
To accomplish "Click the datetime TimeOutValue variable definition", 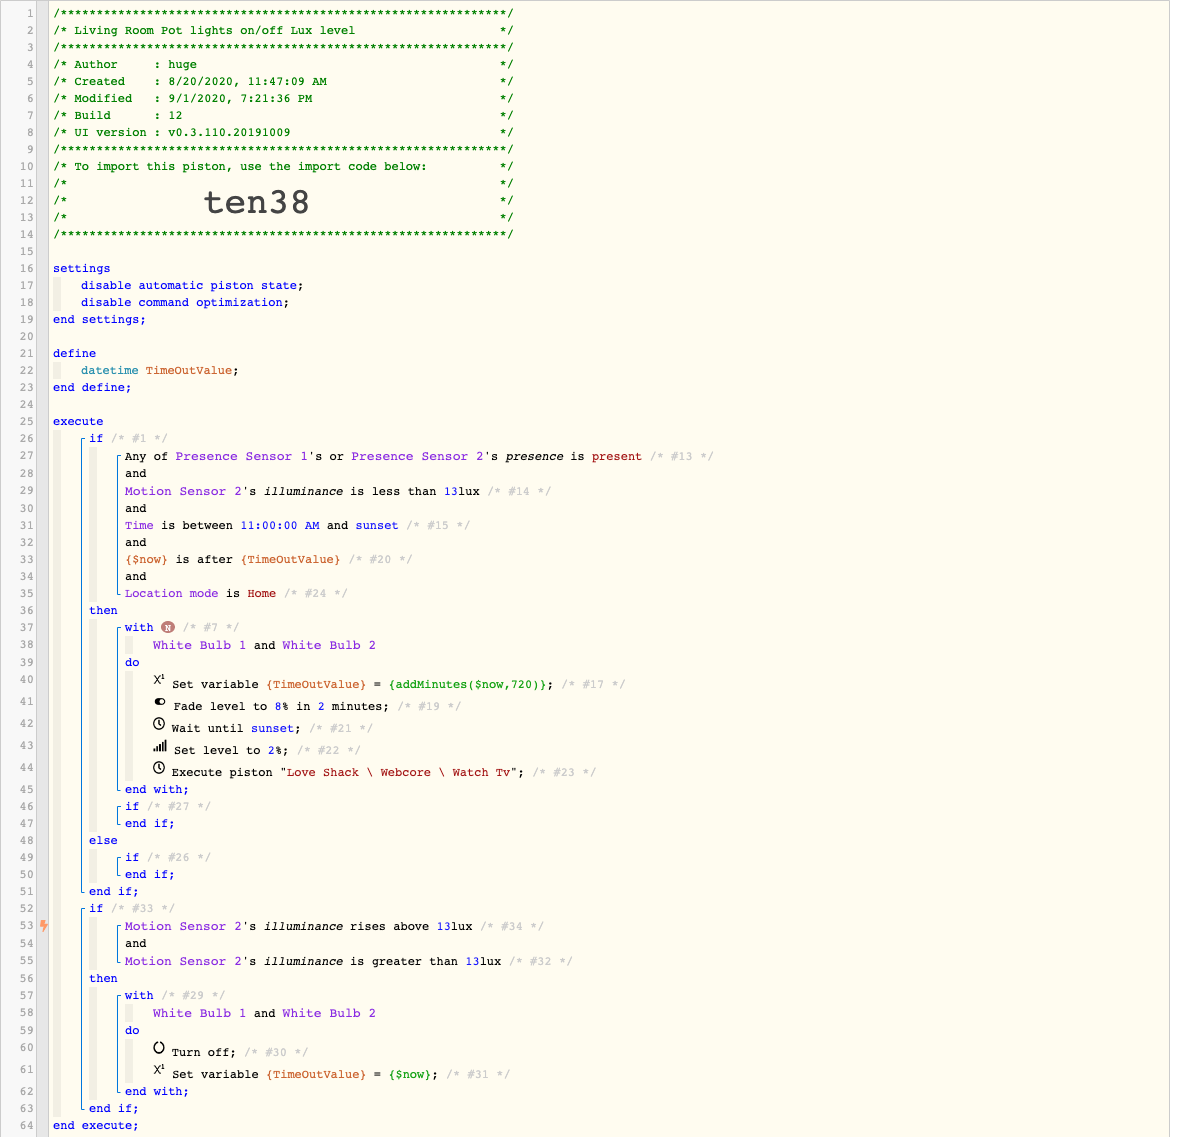I will pos(159,370).
